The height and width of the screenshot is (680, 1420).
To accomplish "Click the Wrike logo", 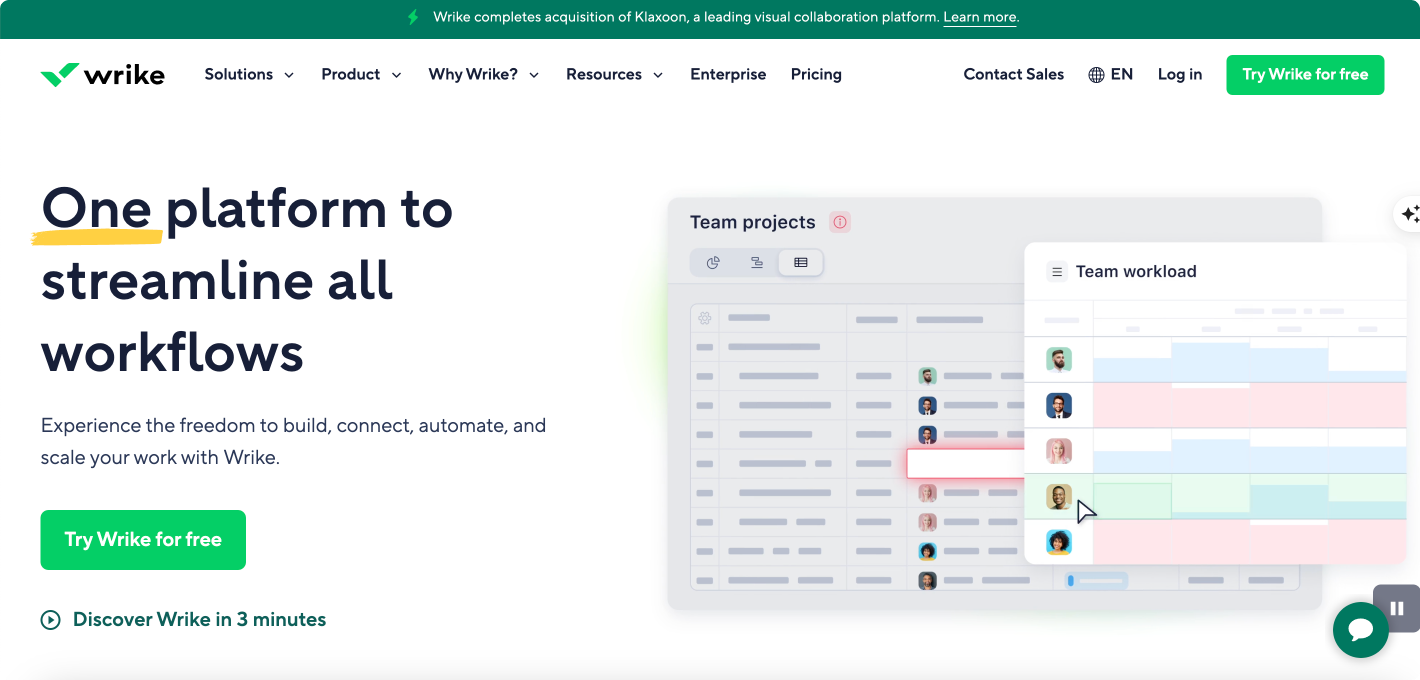I will click(102, 75).
